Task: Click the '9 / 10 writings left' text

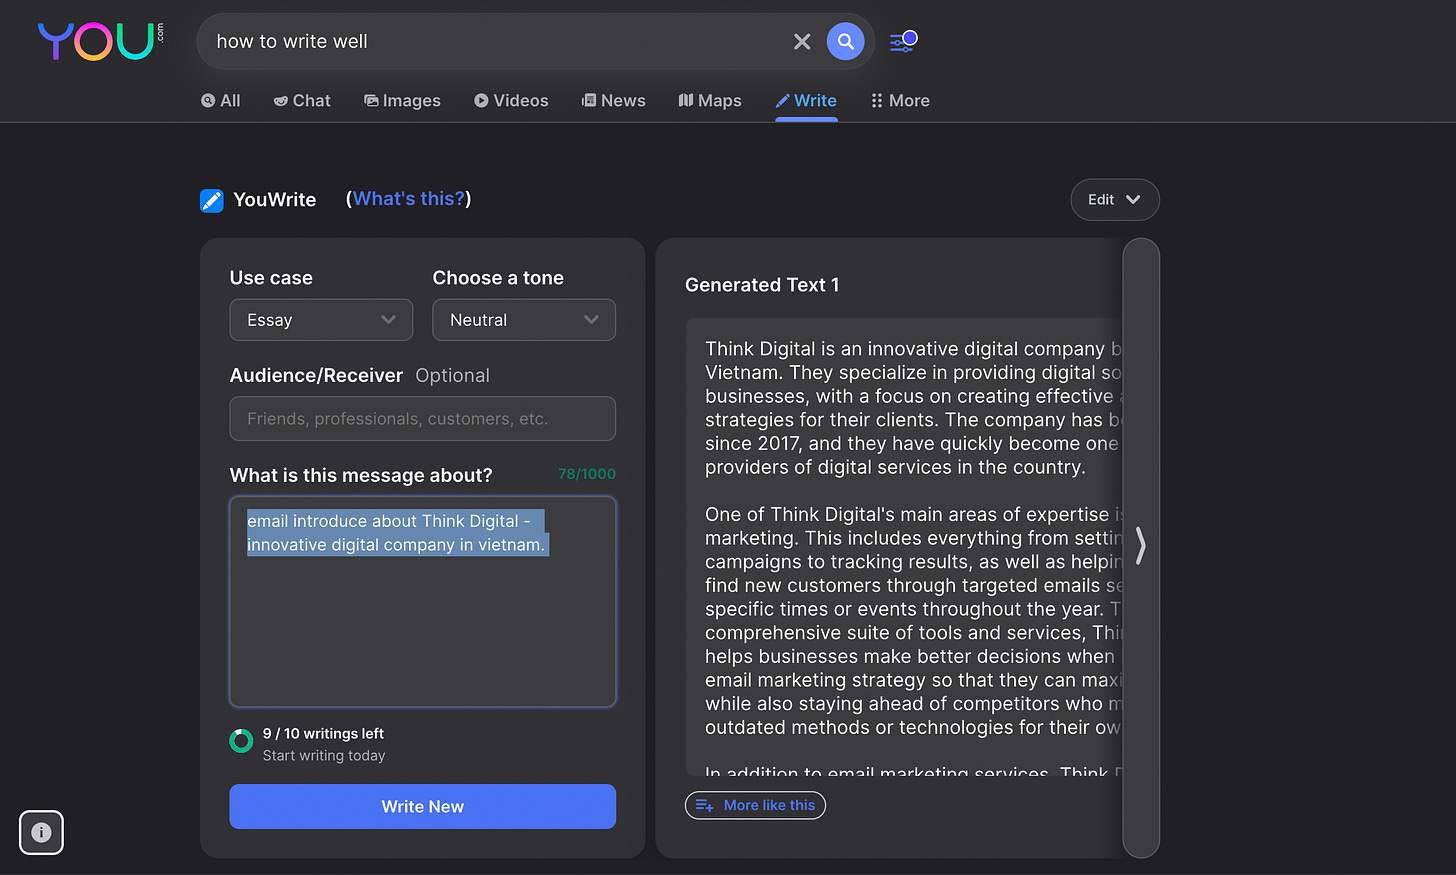Action: coord(323,733)
